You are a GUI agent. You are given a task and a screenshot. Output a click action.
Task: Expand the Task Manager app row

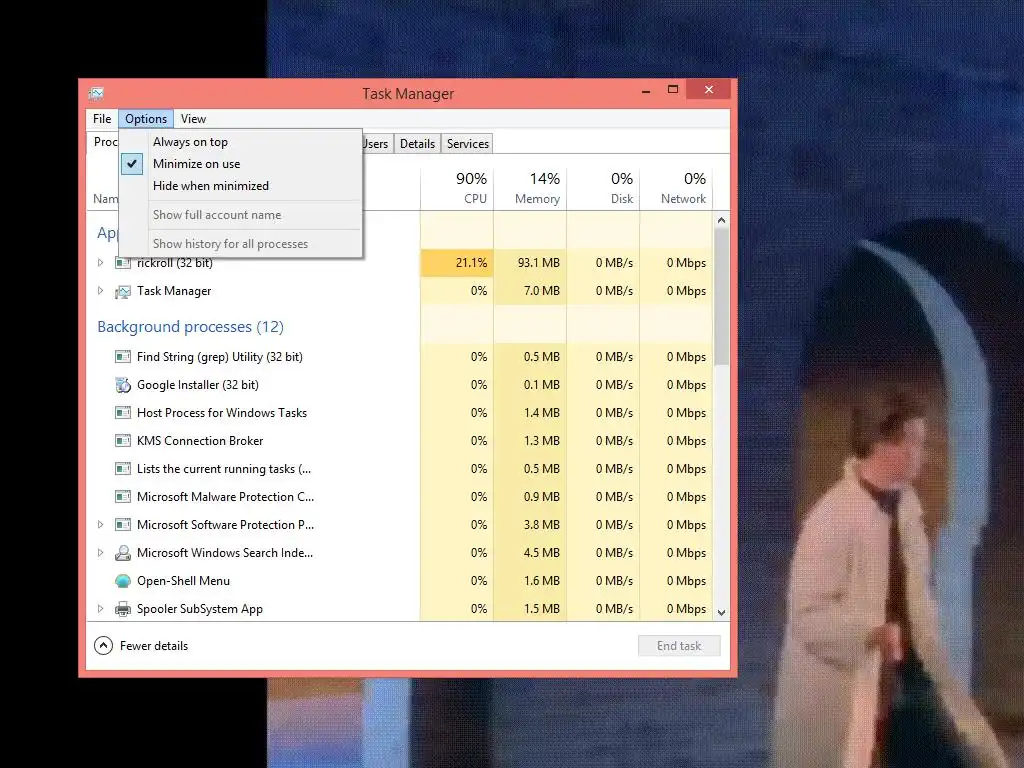point(100,291)
